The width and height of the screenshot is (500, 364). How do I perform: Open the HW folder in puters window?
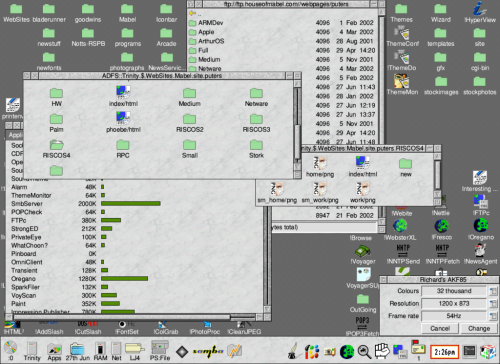[56, 97]
